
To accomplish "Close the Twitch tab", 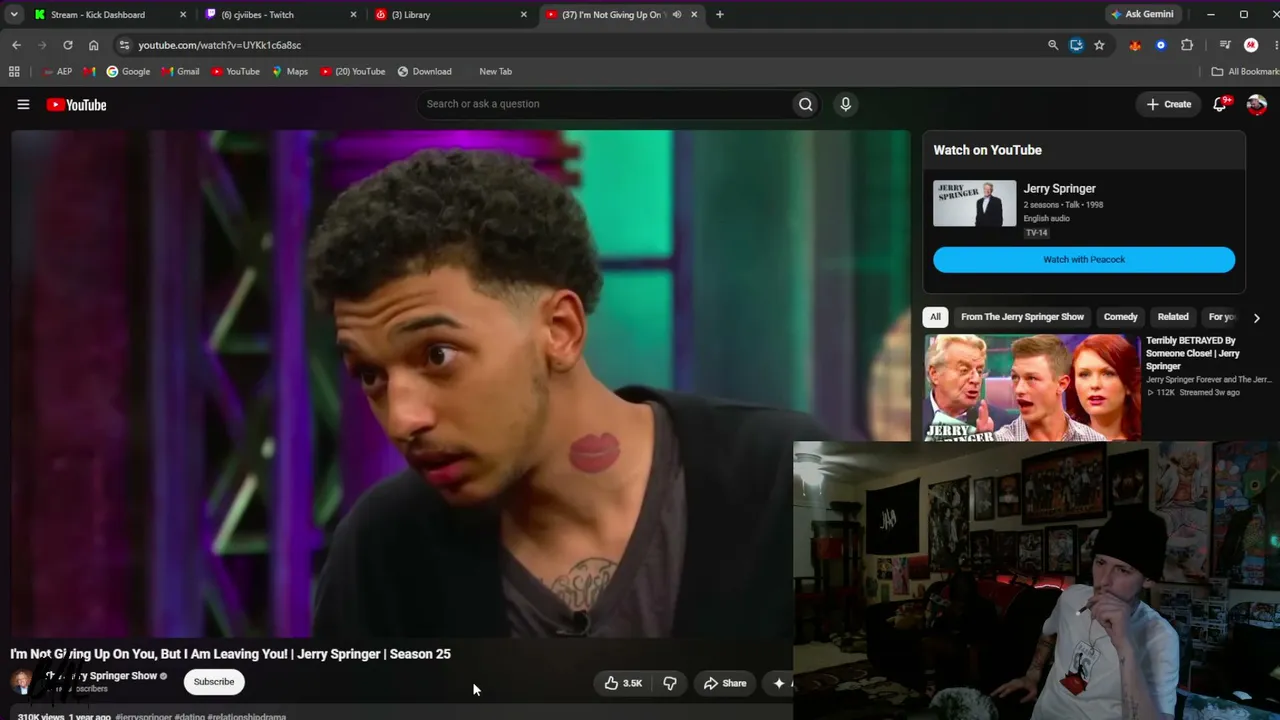I will click(x=353, y=15).
